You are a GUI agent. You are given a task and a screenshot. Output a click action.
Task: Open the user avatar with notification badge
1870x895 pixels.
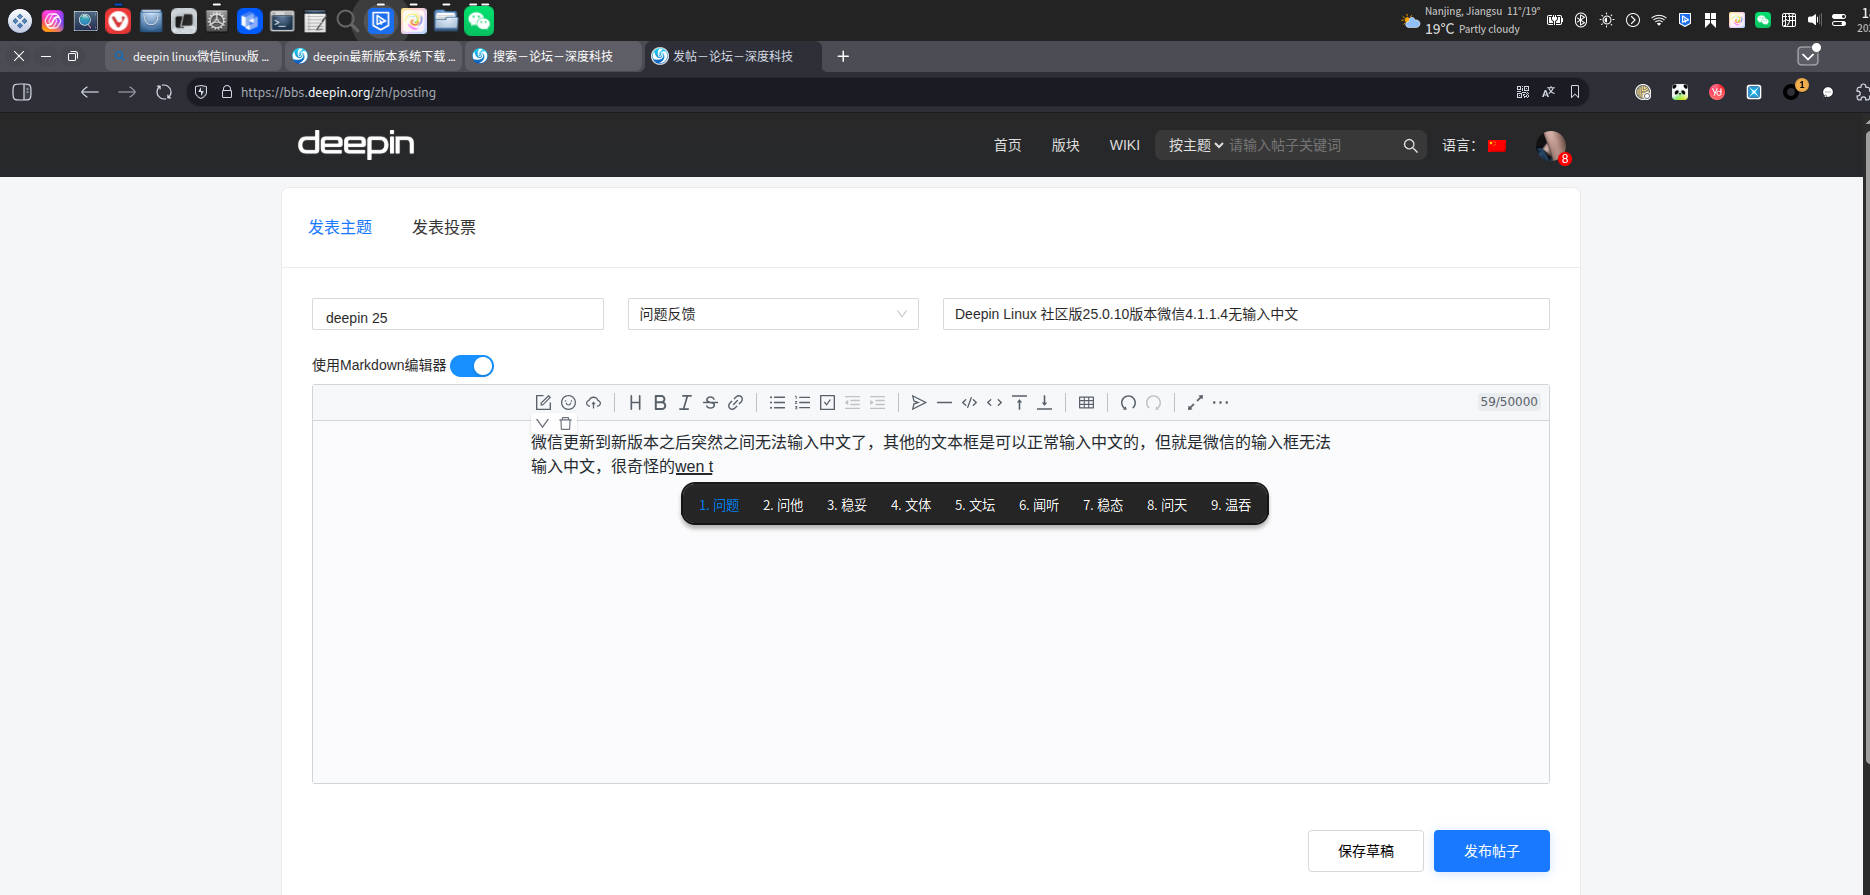point(1552,146)
